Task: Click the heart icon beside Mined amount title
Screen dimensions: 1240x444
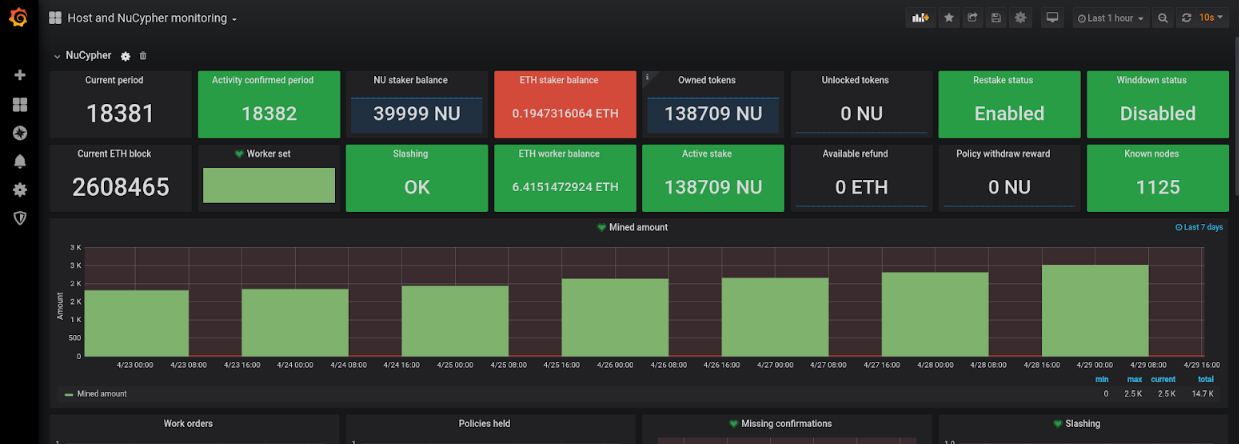Action: click(x=602, y=227)
